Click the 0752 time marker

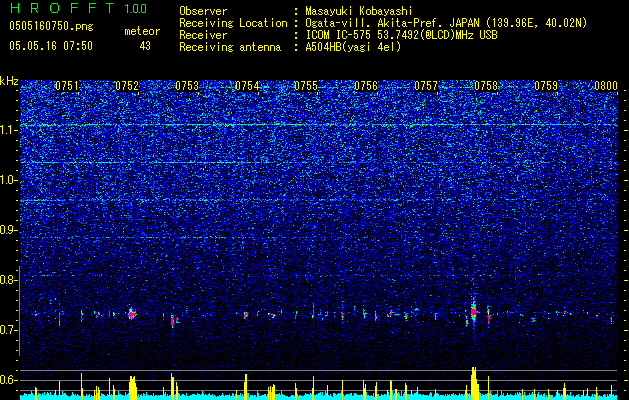coord(127,86)
